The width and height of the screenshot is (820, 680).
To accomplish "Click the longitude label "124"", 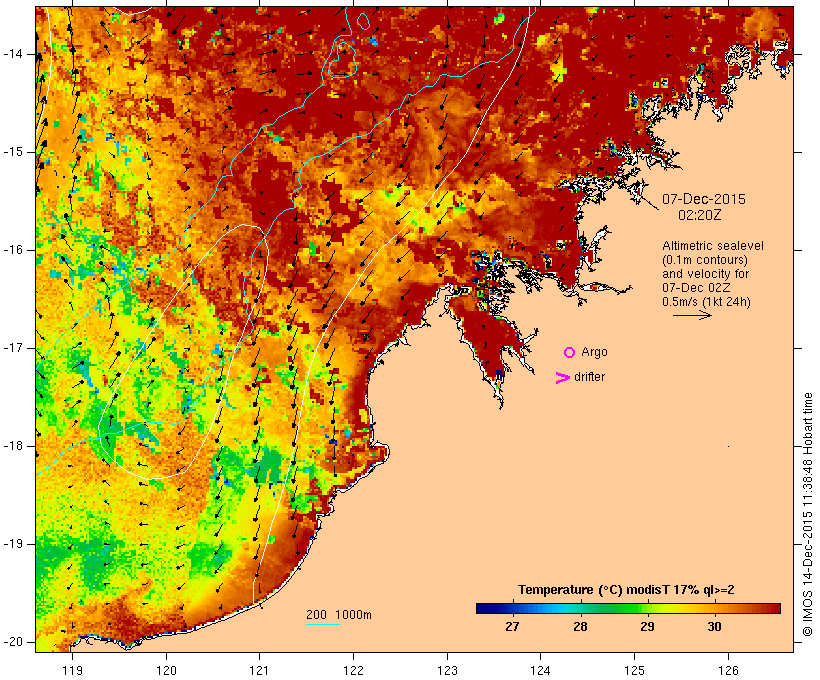I will click(540, 671).
